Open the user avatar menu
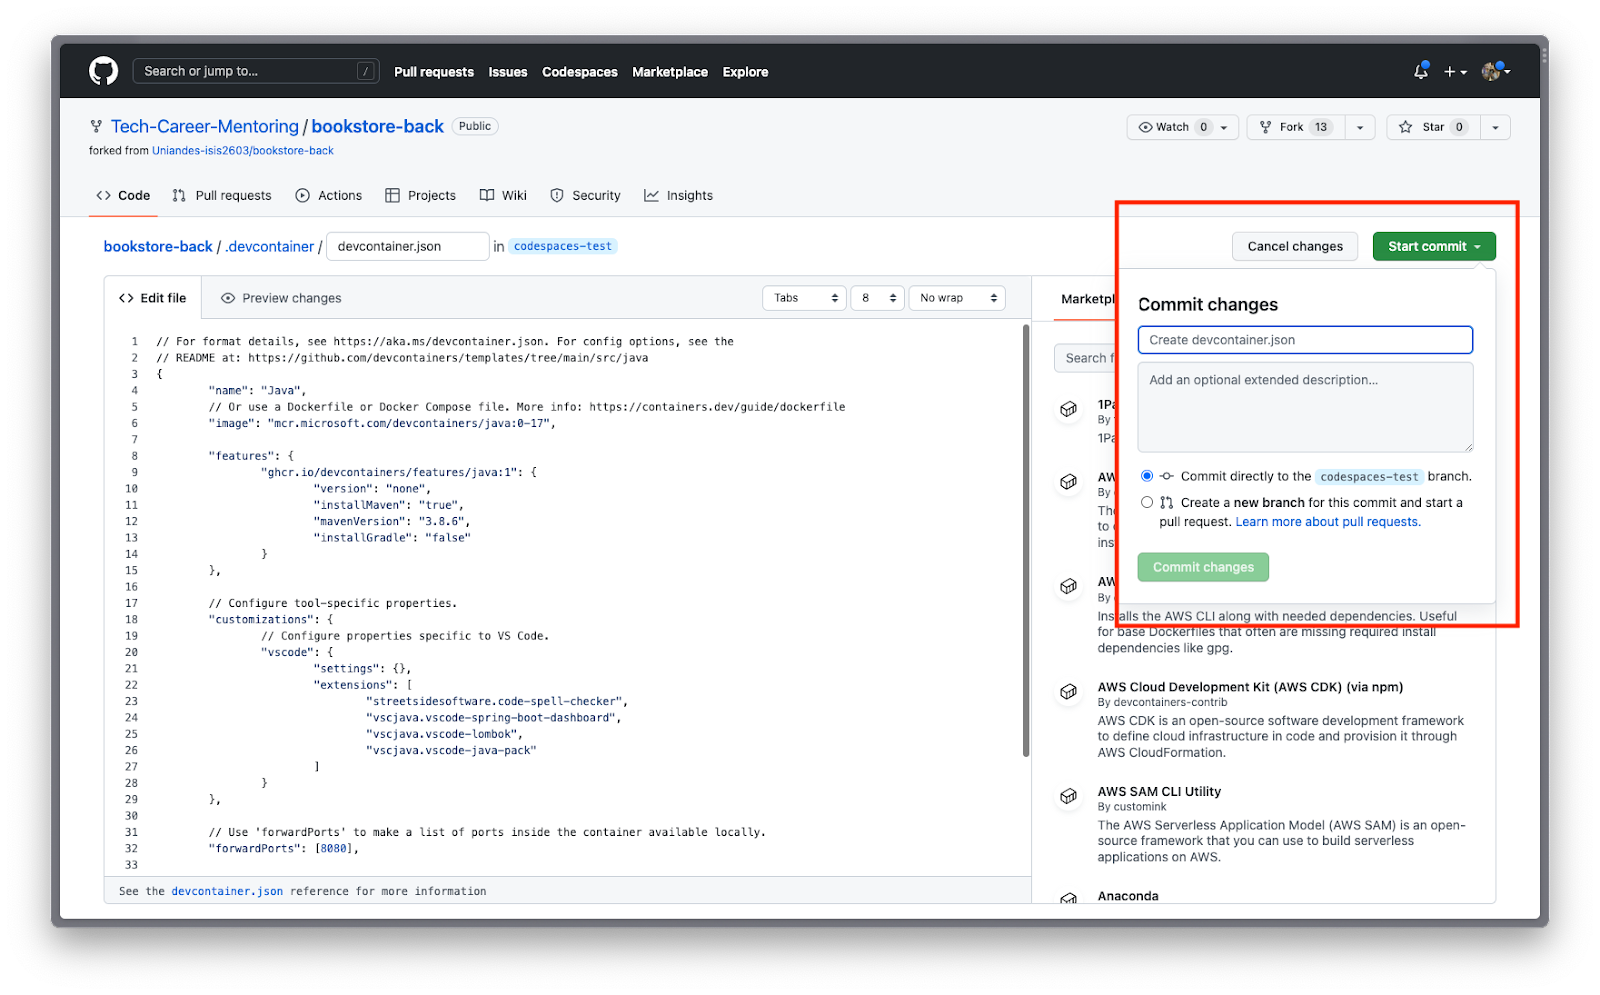This screenshot has width=1600, height=995. click(1495, 71)
